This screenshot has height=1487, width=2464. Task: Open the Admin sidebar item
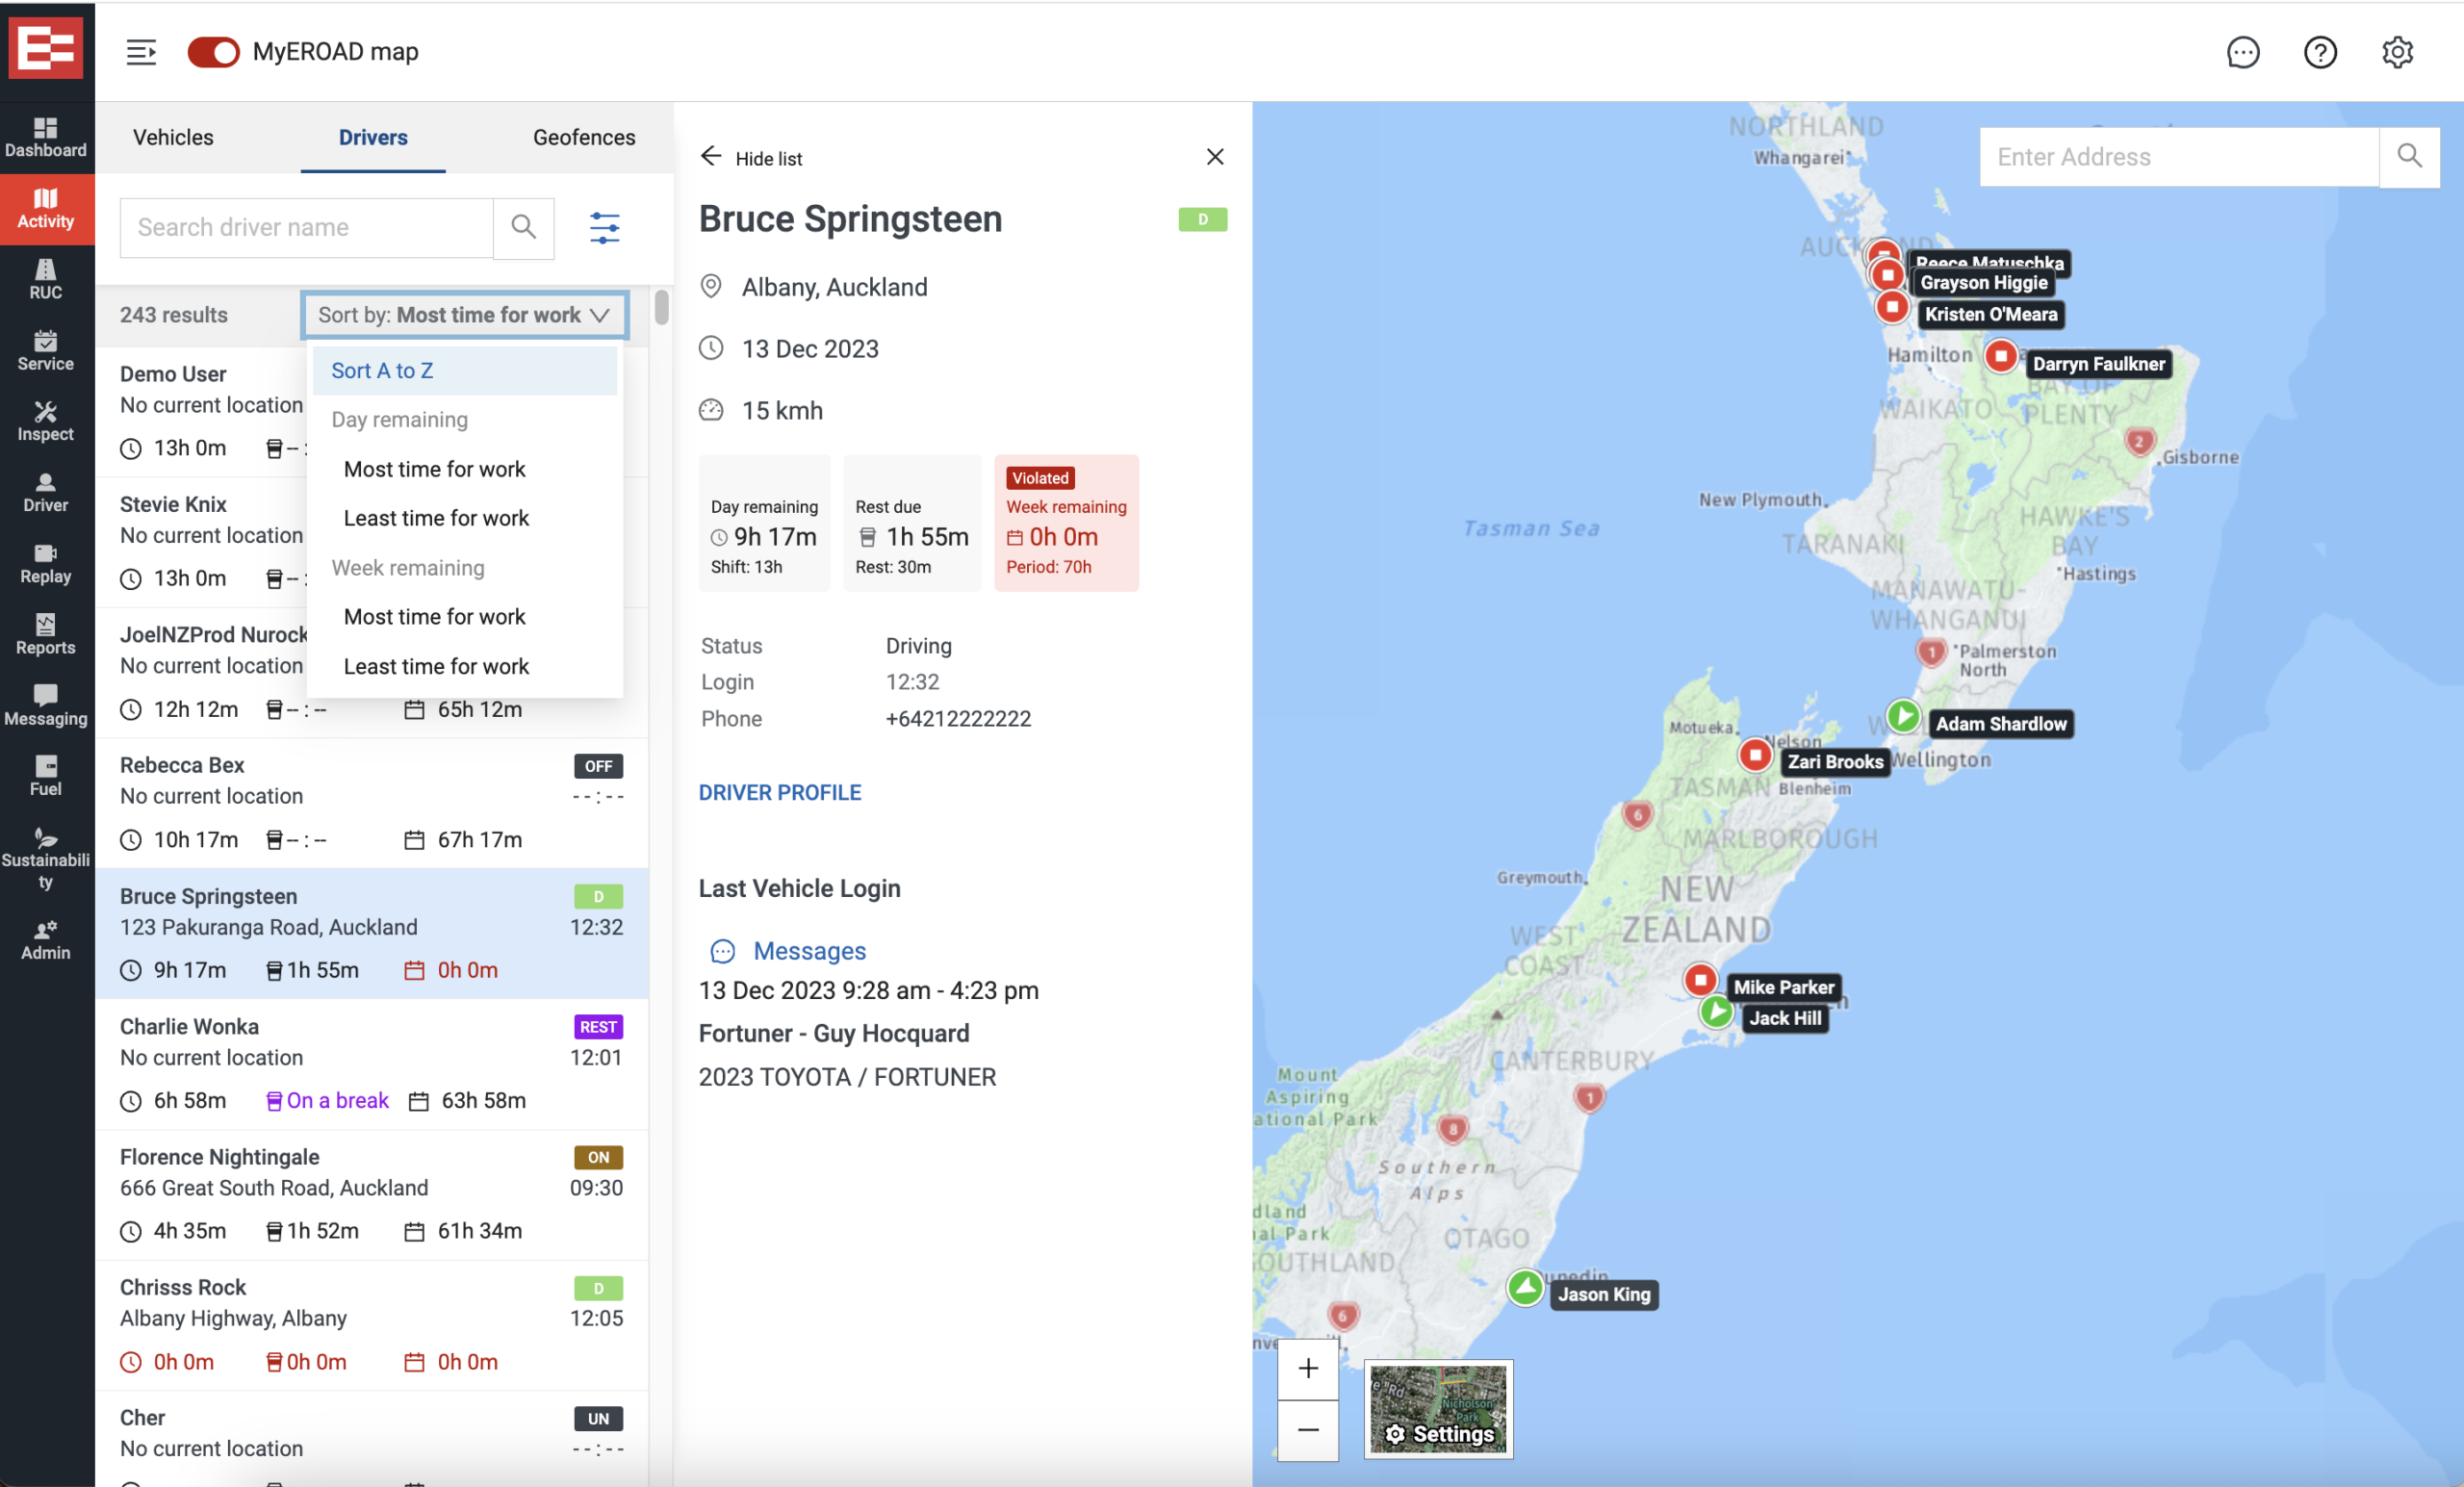46,940
